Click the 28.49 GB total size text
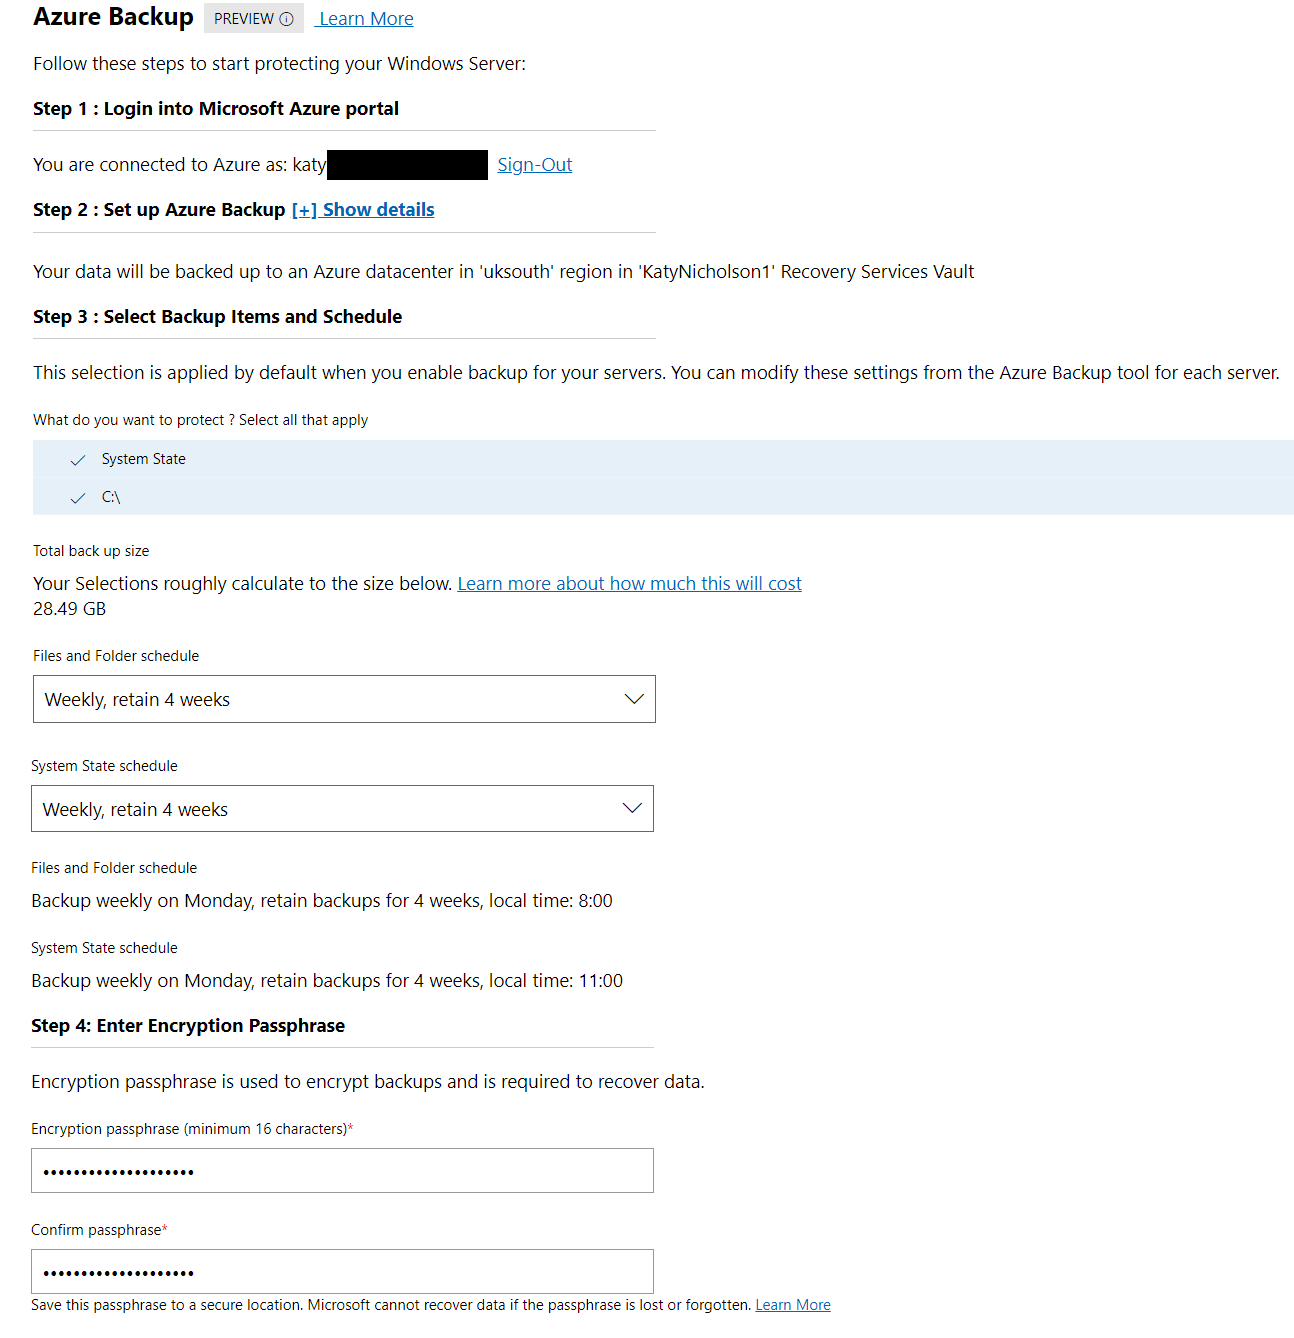This screenshot has width=1294, height=1338. 69,609
